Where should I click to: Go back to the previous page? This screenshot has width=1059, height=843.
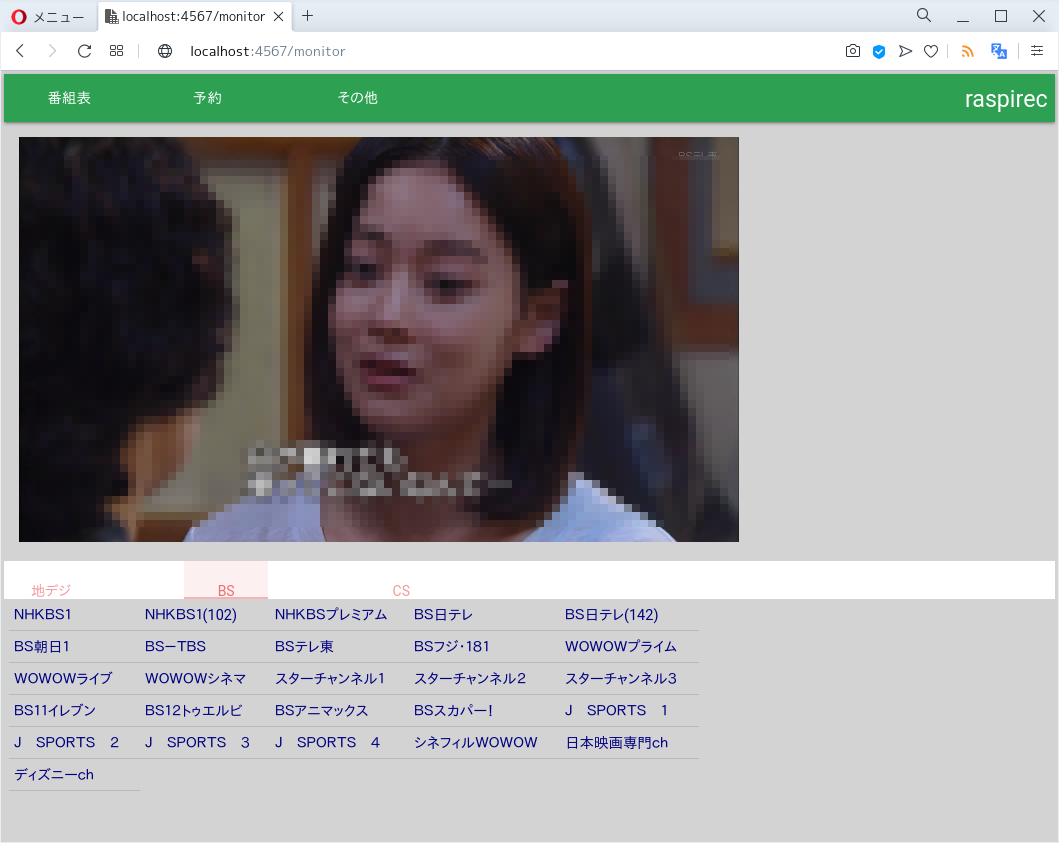[20, 51]
